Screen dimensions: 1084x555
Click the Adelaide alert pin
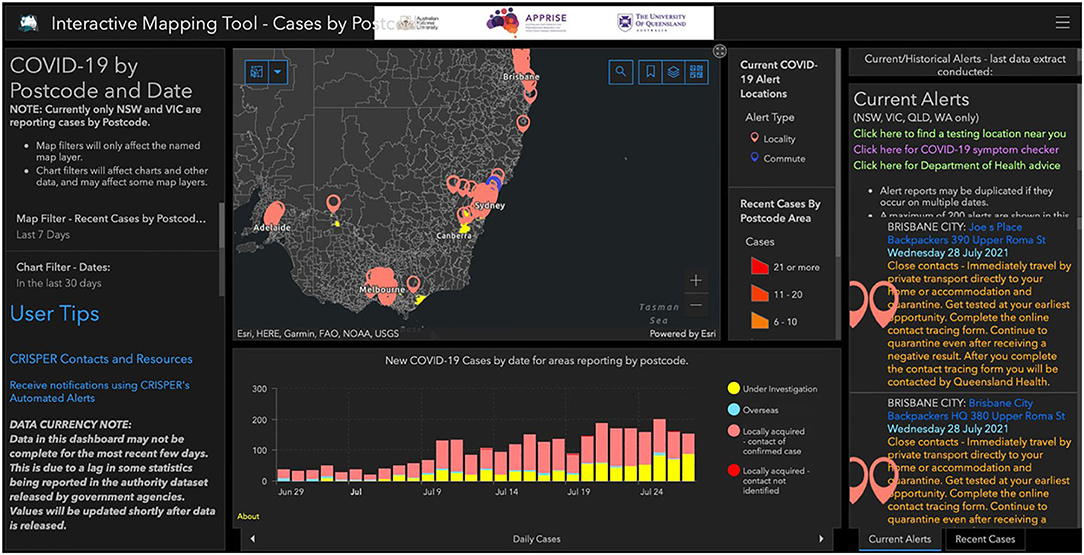pos(274,211)
